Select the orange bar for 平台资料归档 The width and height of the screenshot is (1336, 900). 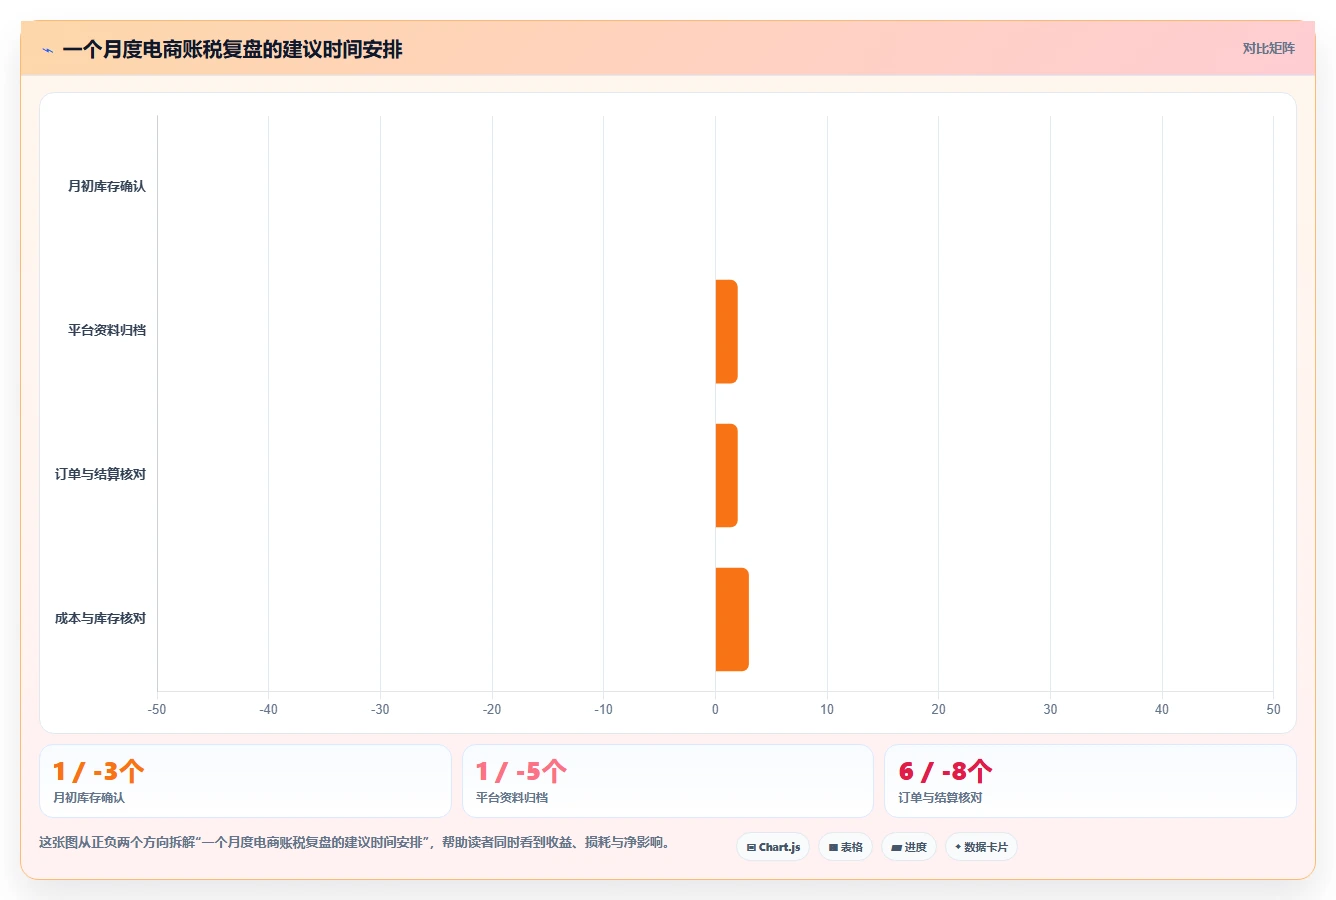(726, 331)
